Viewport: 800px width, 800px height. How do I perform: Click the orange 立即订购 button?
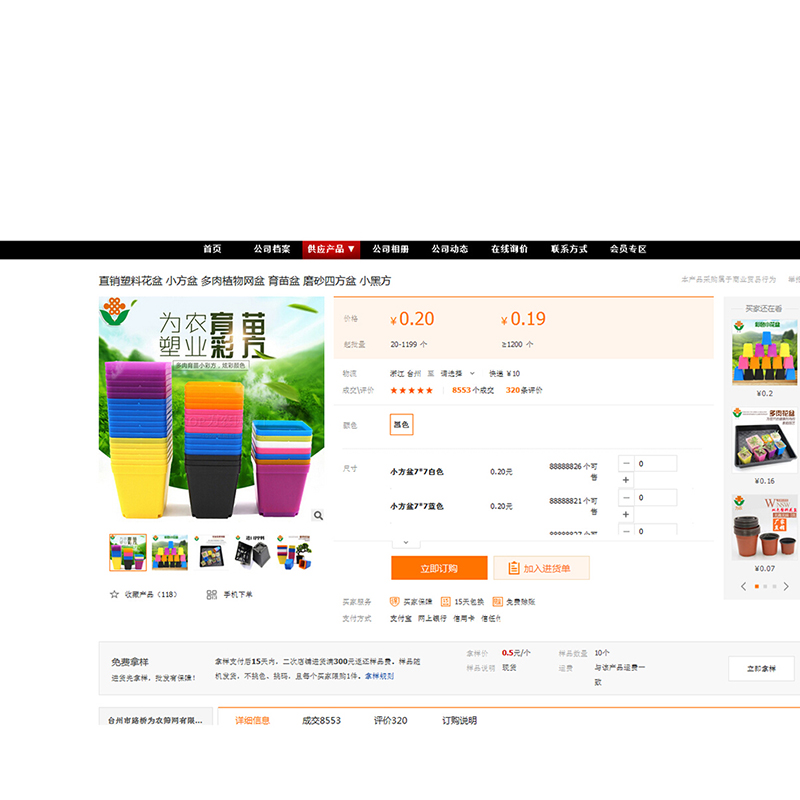(439, 568)
